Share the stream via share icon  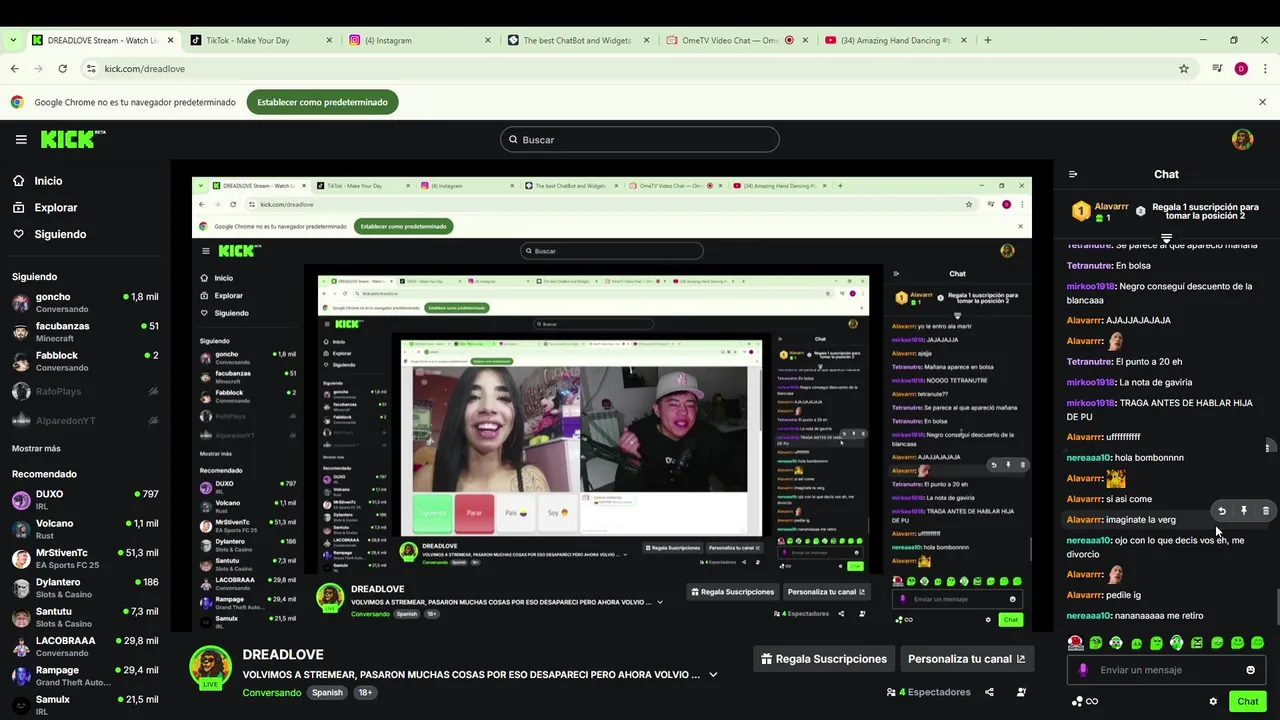pyautogui.click(x=989, y=692)
